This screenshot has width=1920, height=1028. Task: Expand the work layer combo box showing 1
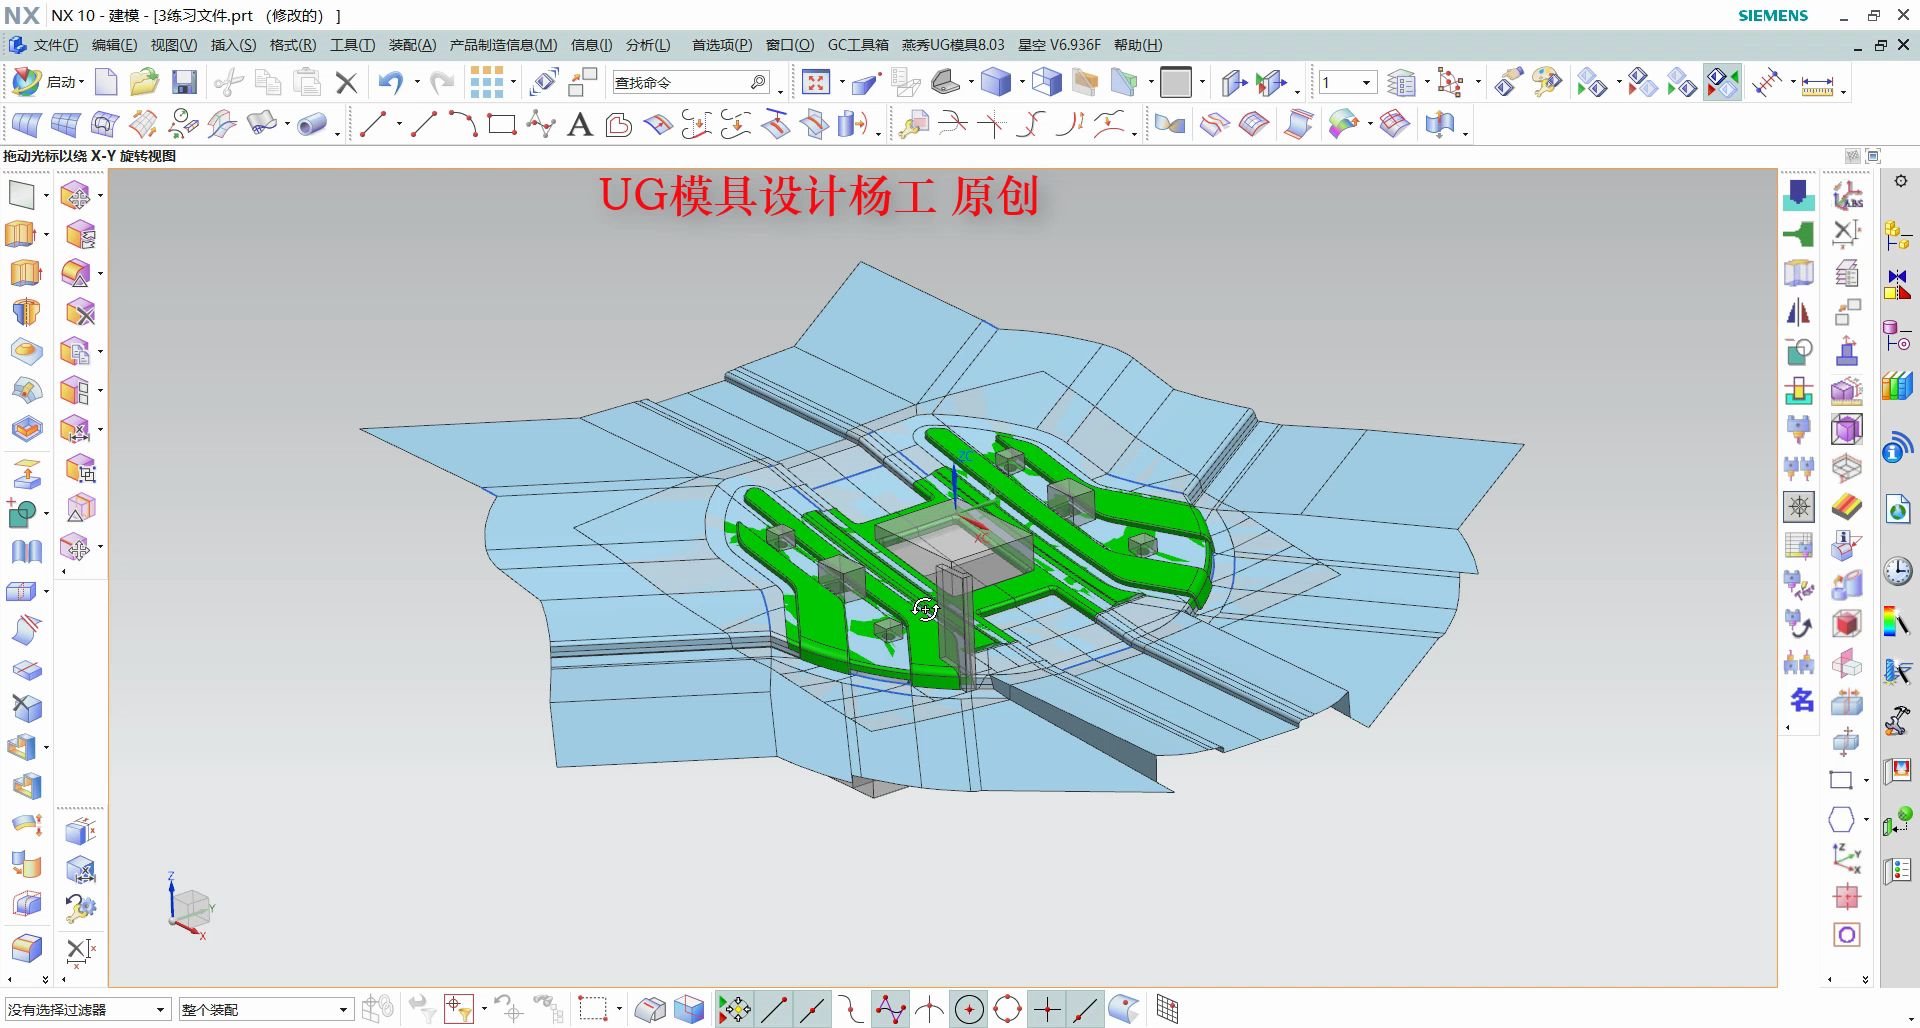[1364, 82]
